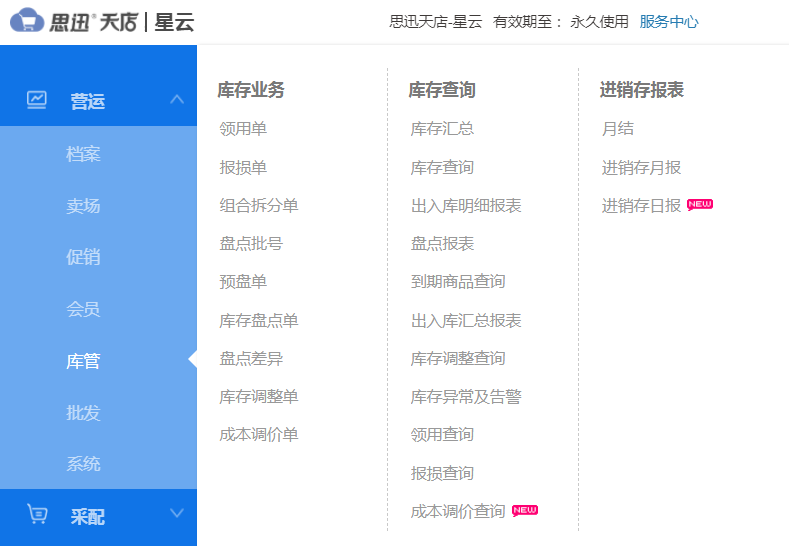Select 库管 in the sidebar
Viewport: 789px width, 546px height.
(x=83, y=361)
